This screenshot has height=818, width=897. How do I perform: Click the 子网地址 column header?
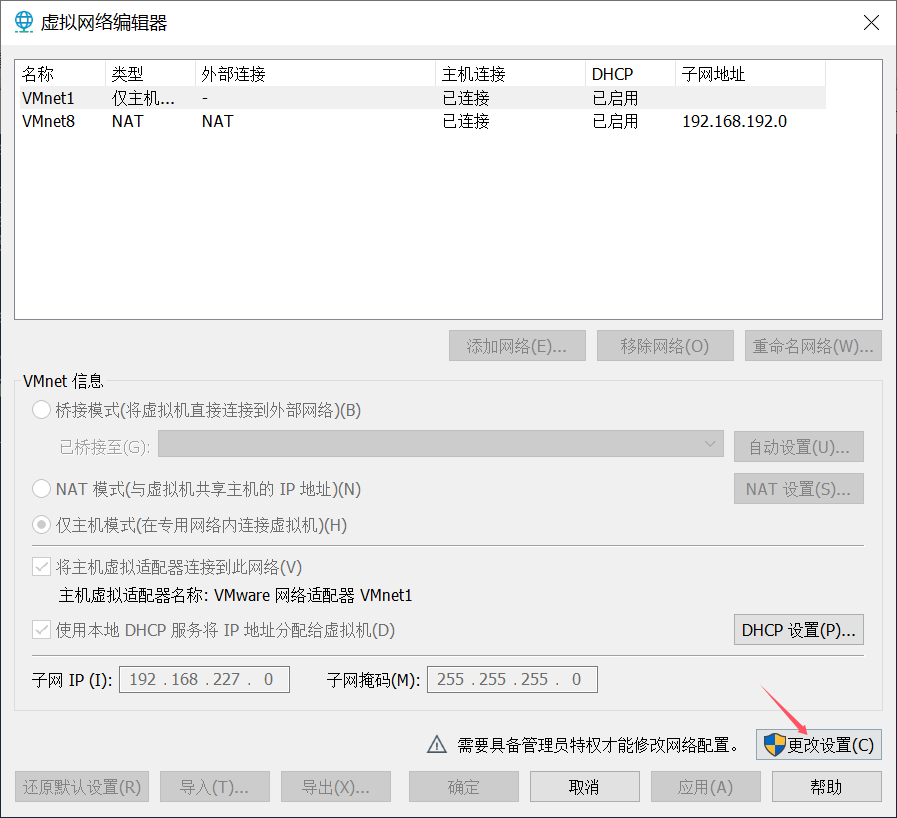[751, 74]
